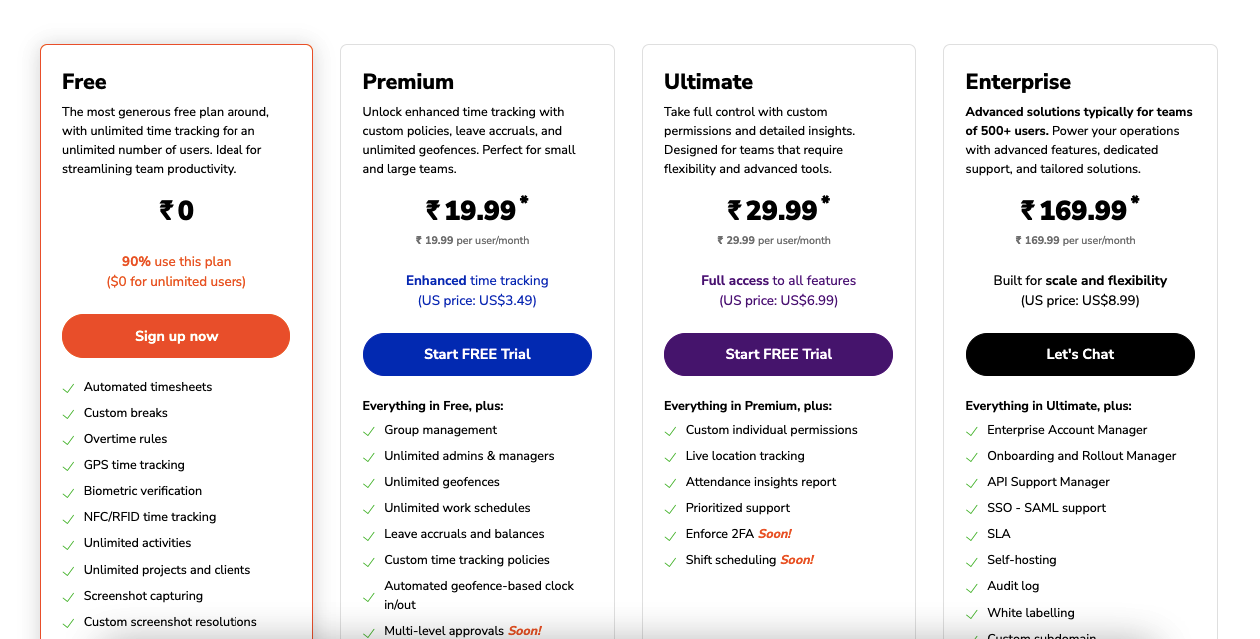This screenshot has width=1260, height=639.
Task: Open Let's Chat for Enterprise plan
Action: point(1080,354)
